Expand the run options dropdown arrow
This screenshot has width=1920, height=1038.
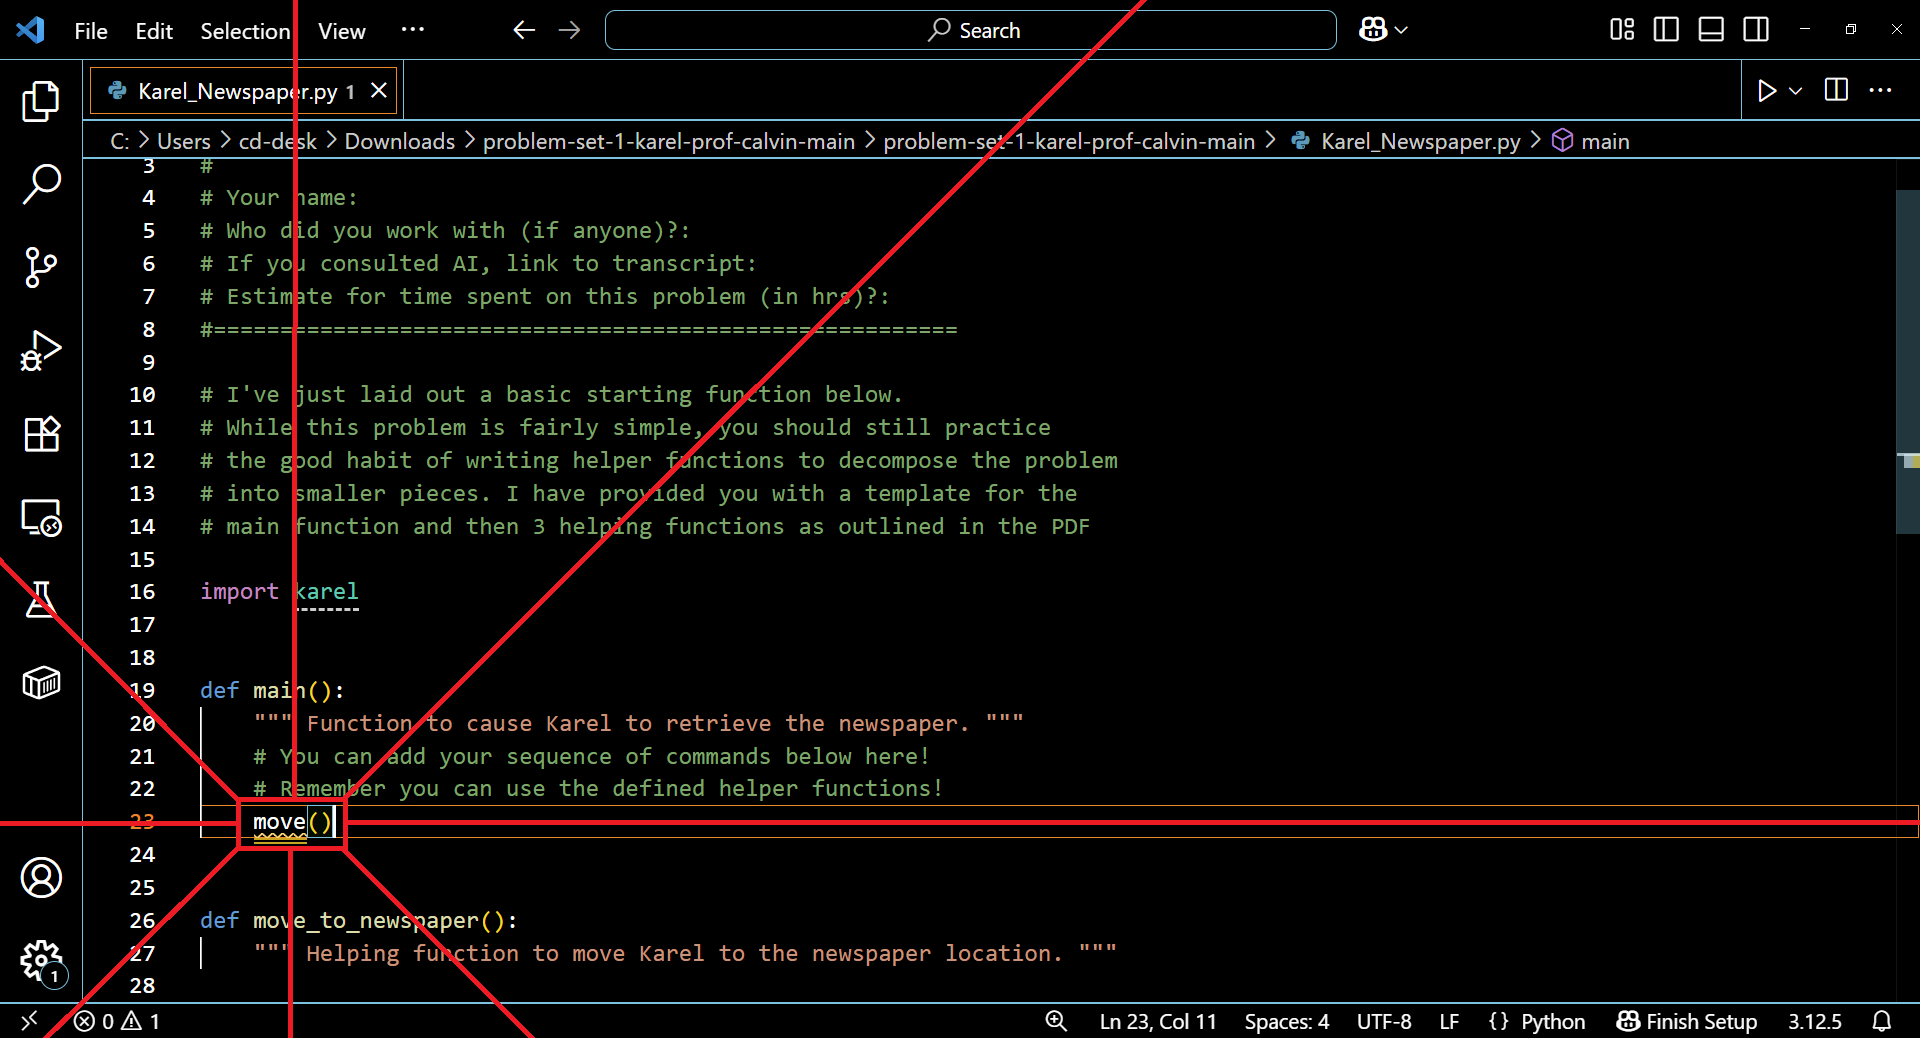click(1796, 91)
